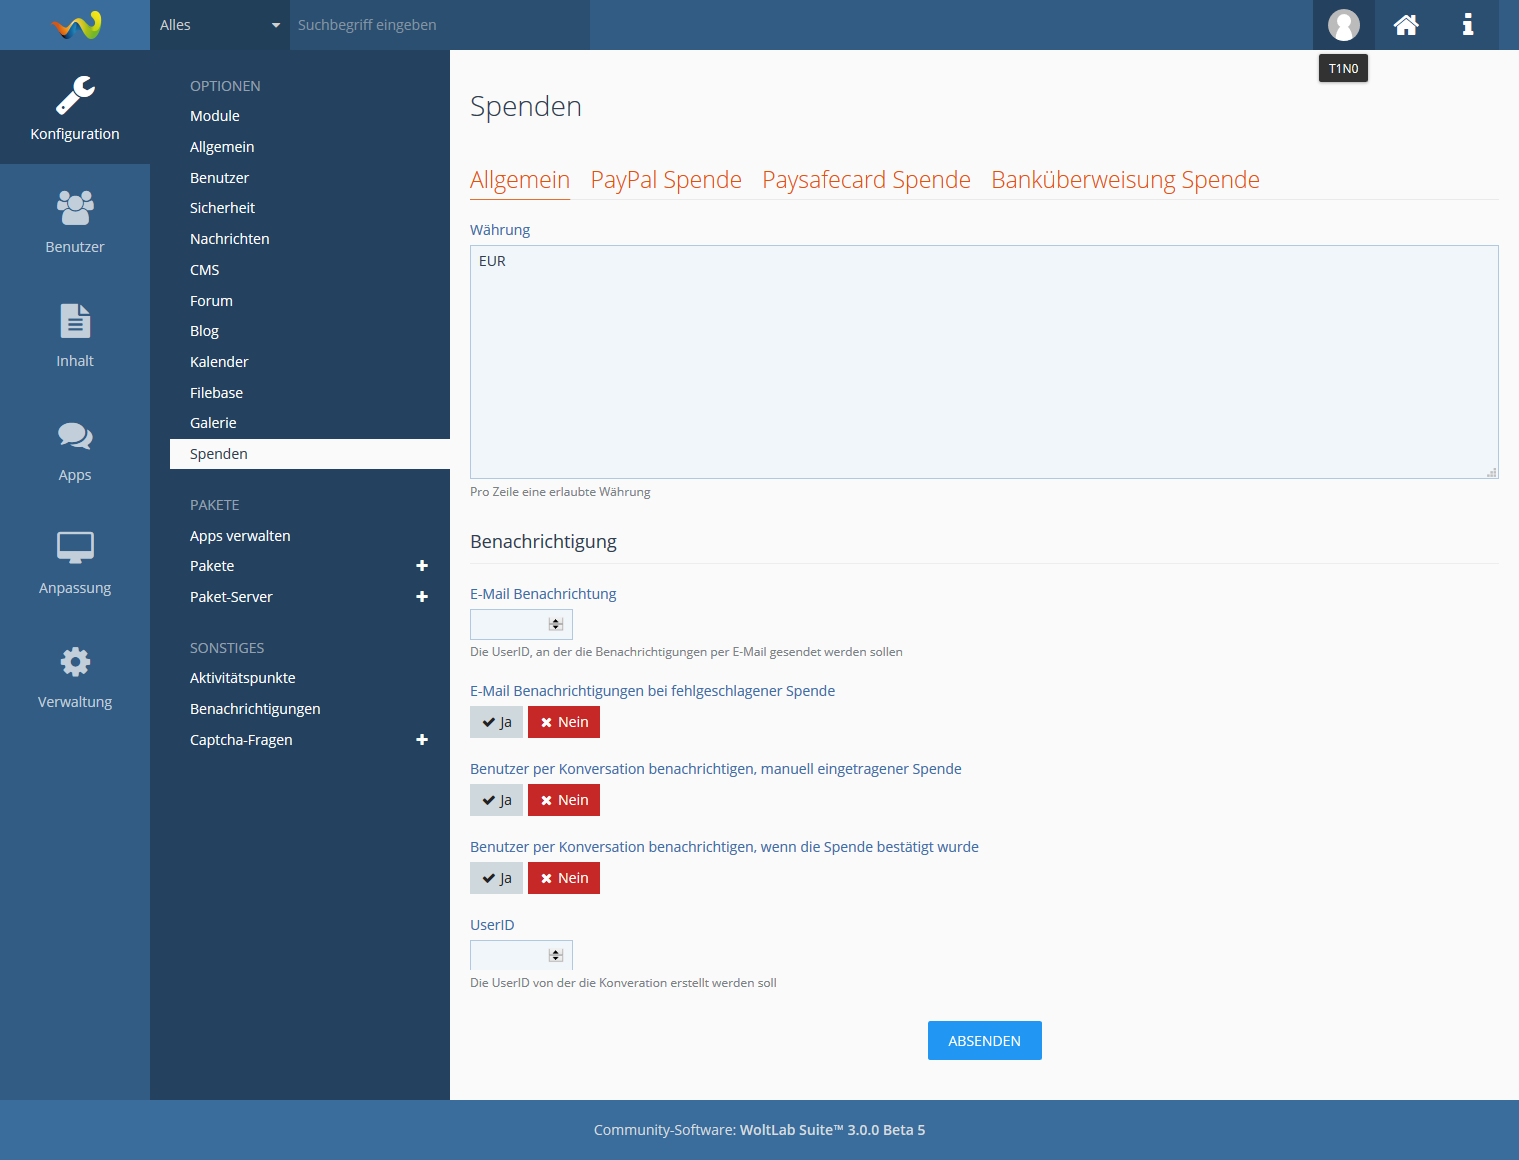Expand the Pakete plus submenu
The height and width of the screenshot is (1160, 1519).
[422, 566]
